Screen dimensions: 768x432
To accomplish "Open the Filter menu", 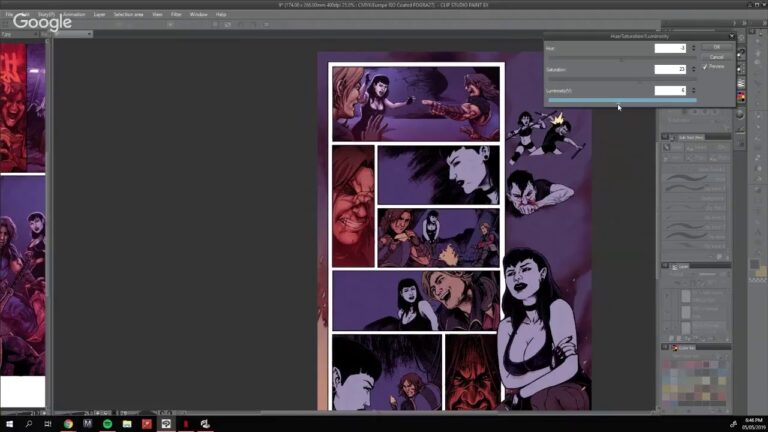I will coord(176,15).
